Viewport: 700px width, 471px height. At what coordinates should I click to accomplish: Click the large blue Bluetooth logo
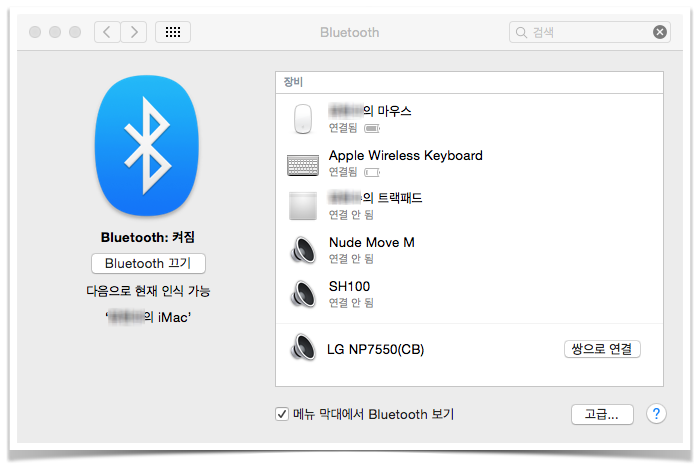147,146
